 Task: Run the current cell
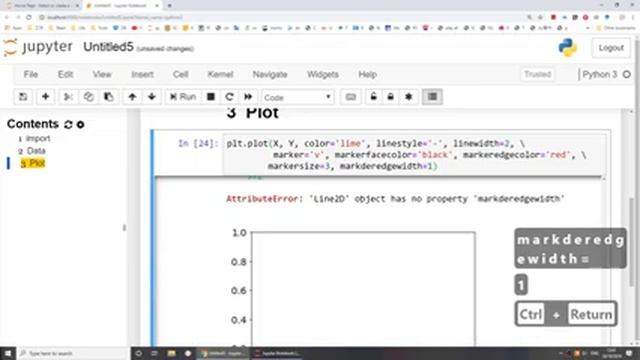click(x=183, y=97)
